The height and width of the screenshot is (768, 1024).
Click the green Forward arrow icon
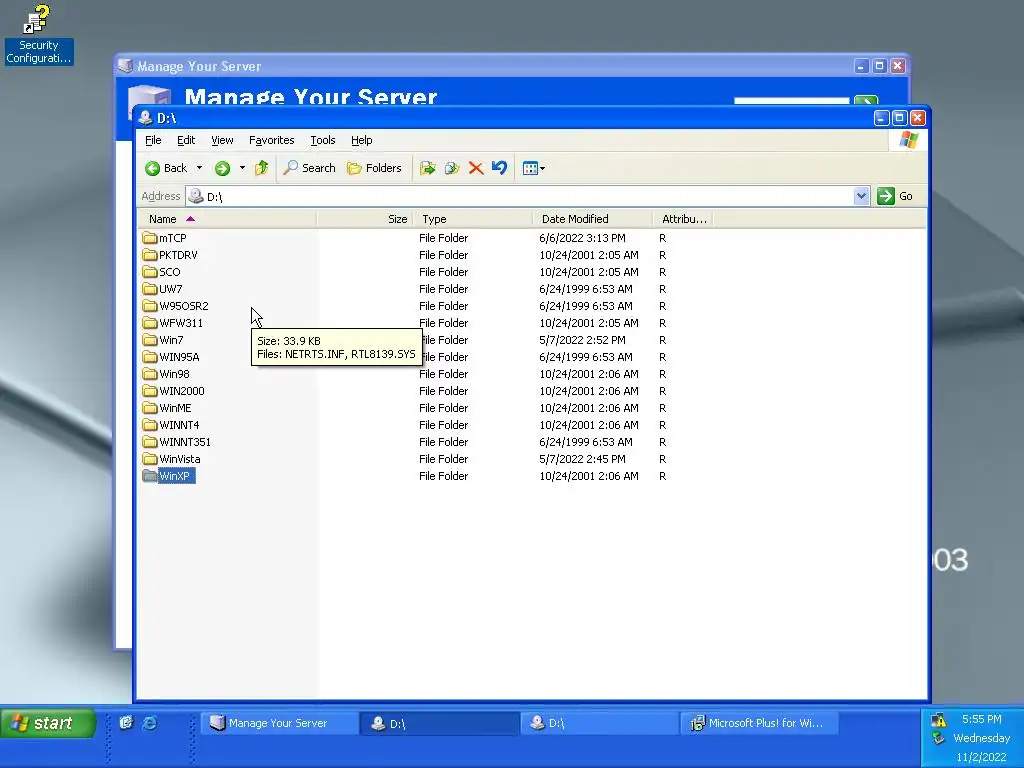click(222, 168)
